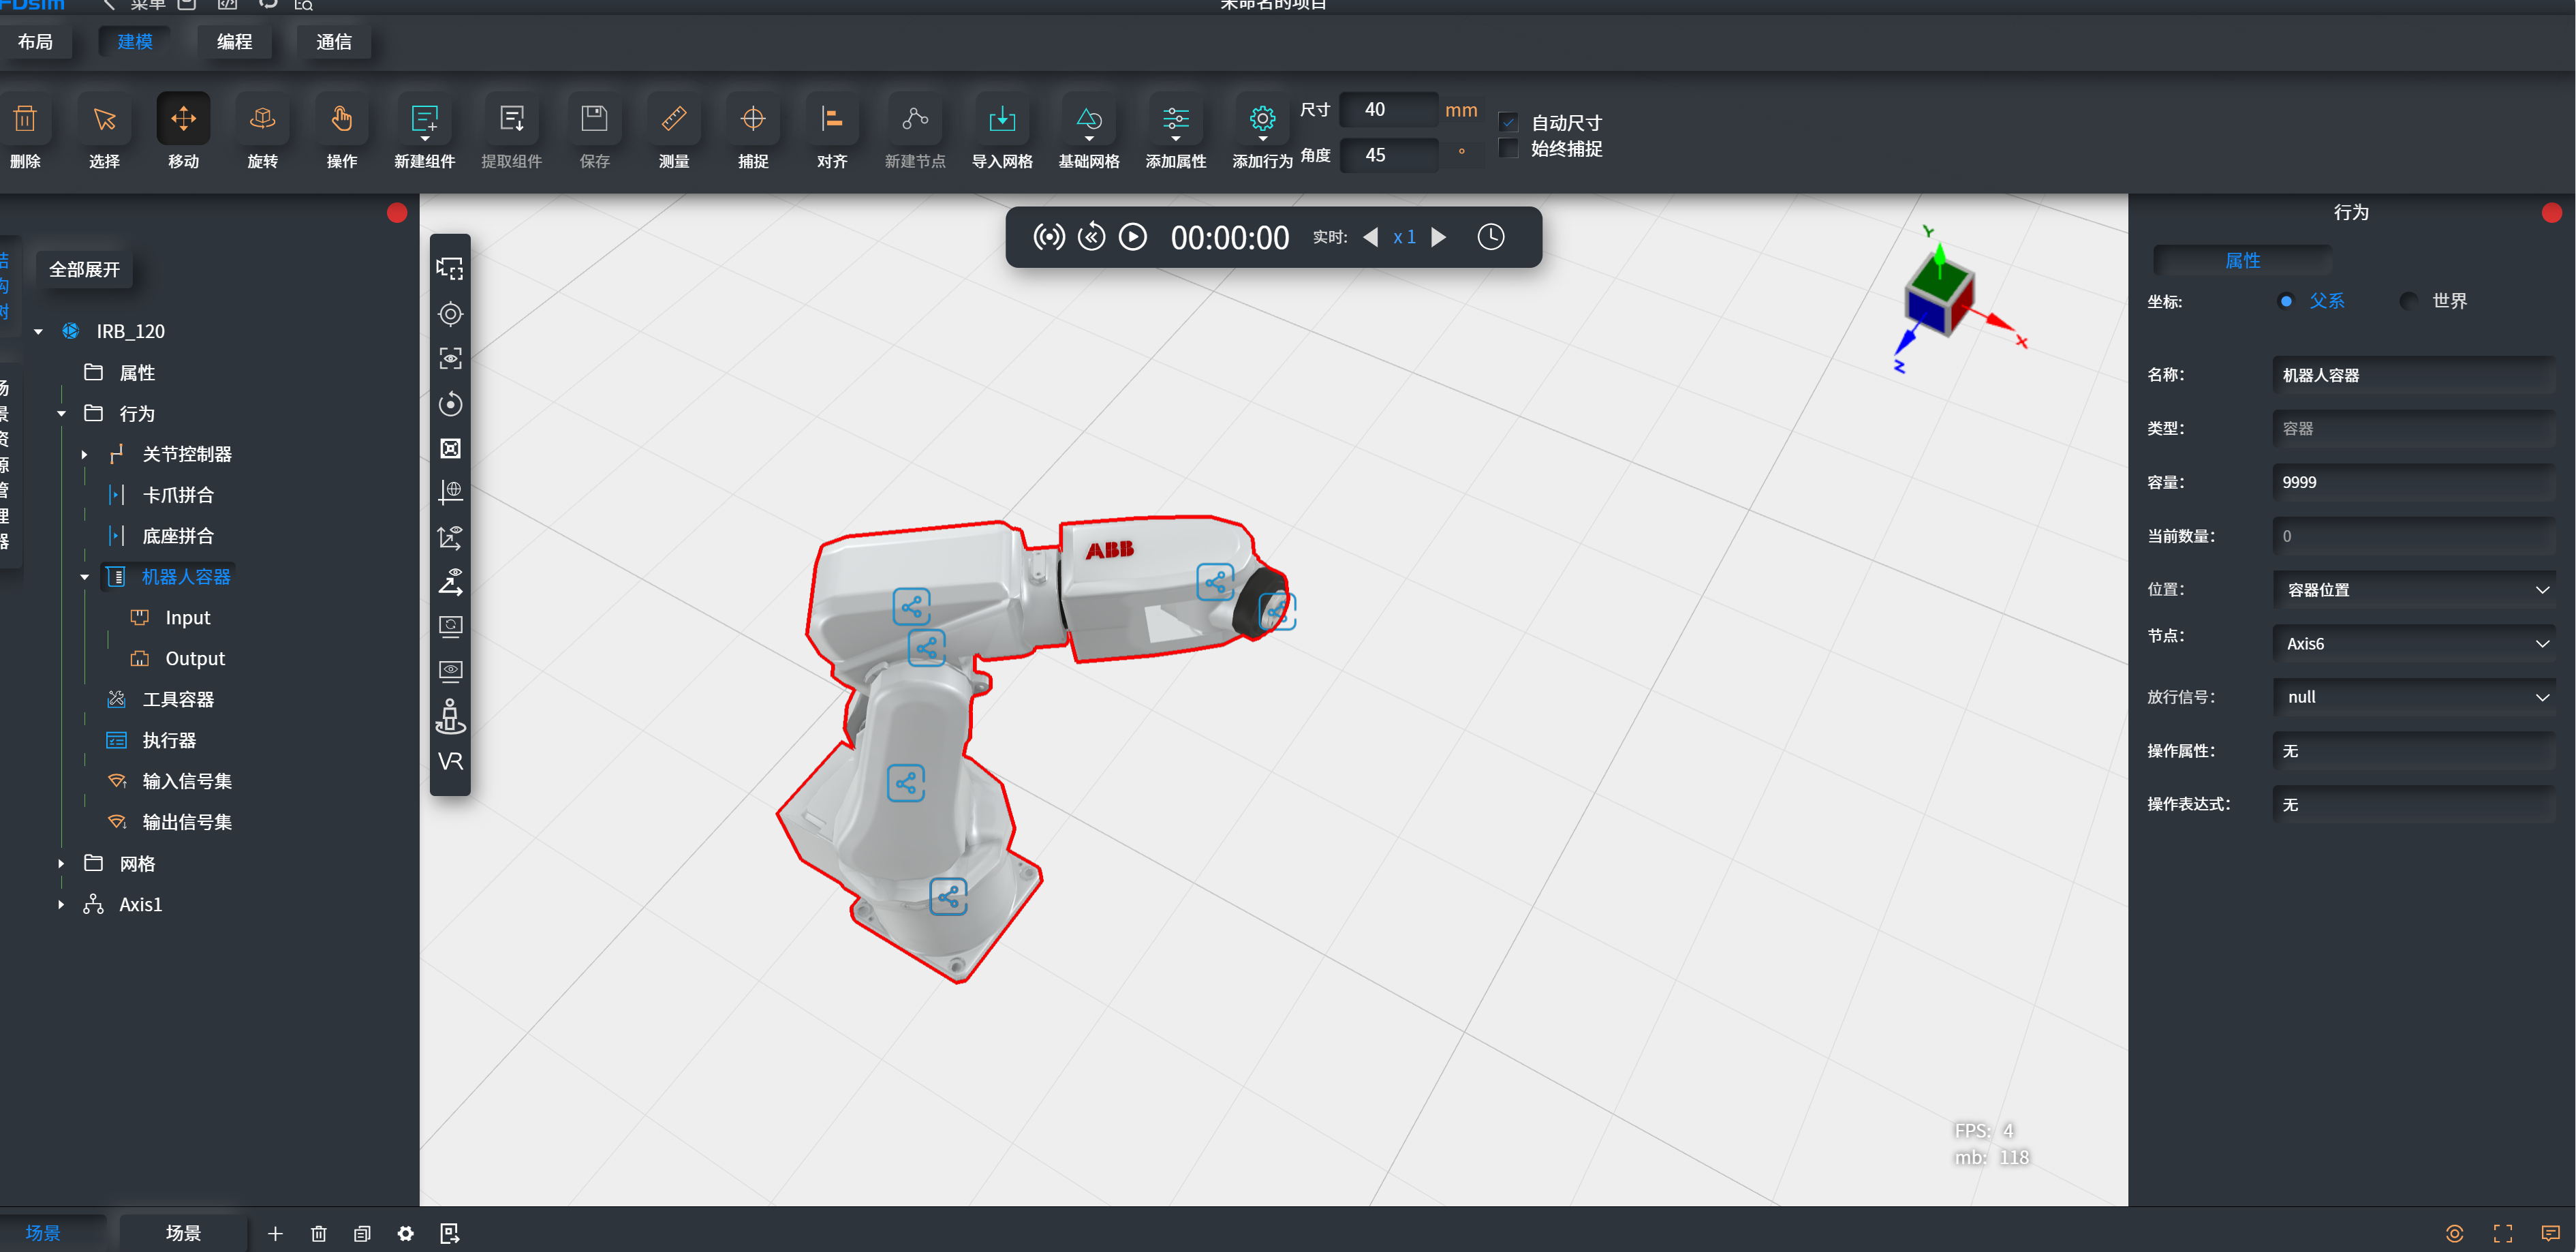Expand the 关节控制器 tree node
2576x1252 pixels.
click(84, 455)
